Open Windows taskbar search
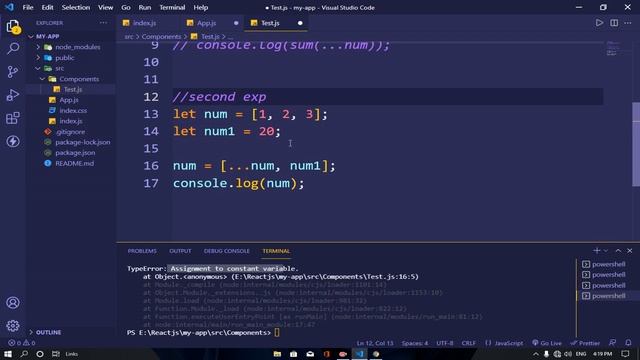Viewport: 640px width, 360px height. 24,354
